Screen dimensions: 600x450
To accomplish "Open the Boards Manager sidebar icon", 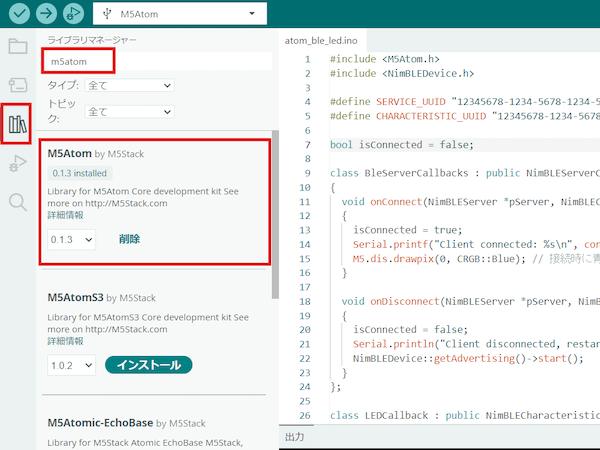I will (x=18, y=85).
